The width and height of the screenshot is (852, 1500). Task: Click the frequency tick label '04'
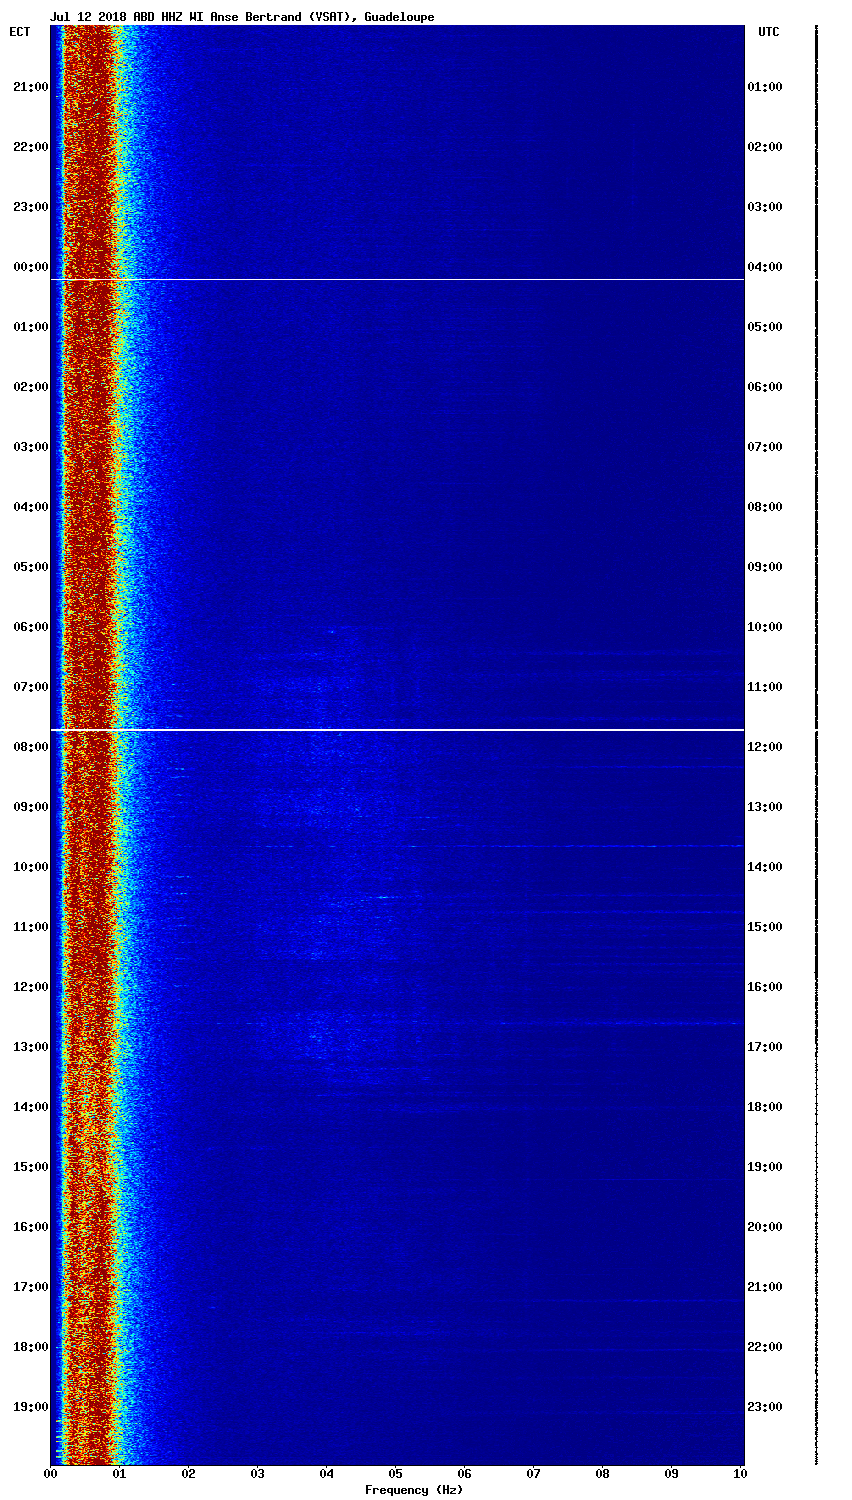[x=326, y=1474]
